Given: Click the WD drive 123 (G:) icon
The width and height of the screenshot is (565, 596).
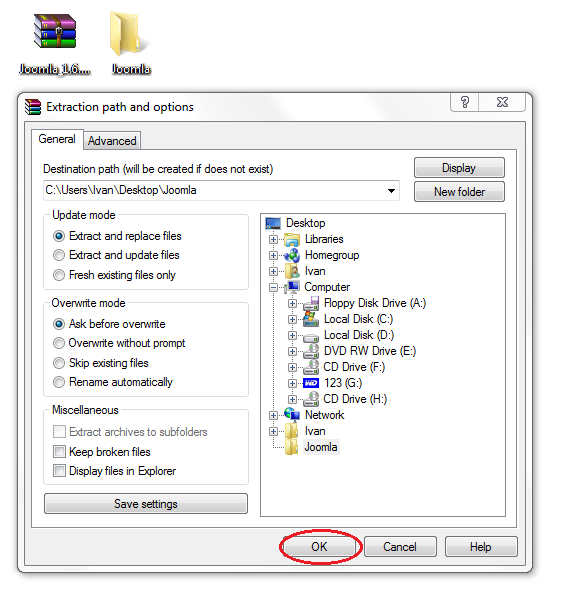Looking at the screenshot, I should [x=311, y=383].
